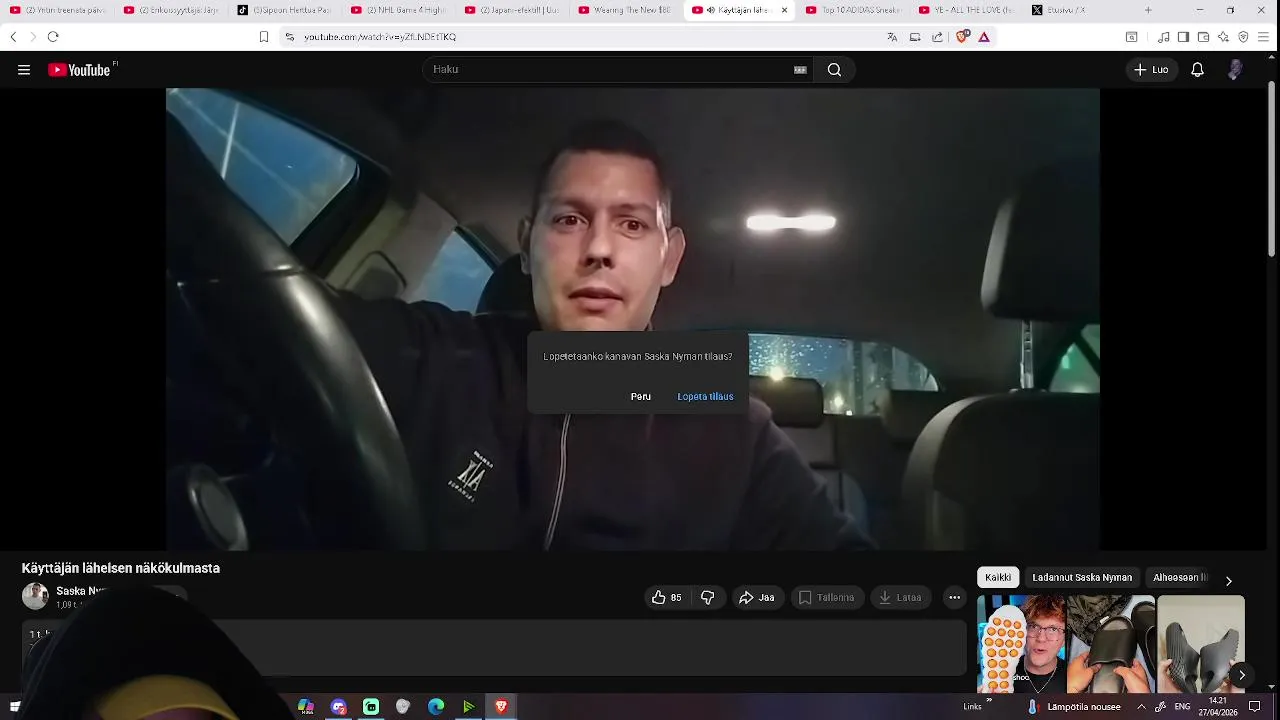
Task: Open the Shorts thumbnail with curly-haired man
Action: (x=1021, y=645)
